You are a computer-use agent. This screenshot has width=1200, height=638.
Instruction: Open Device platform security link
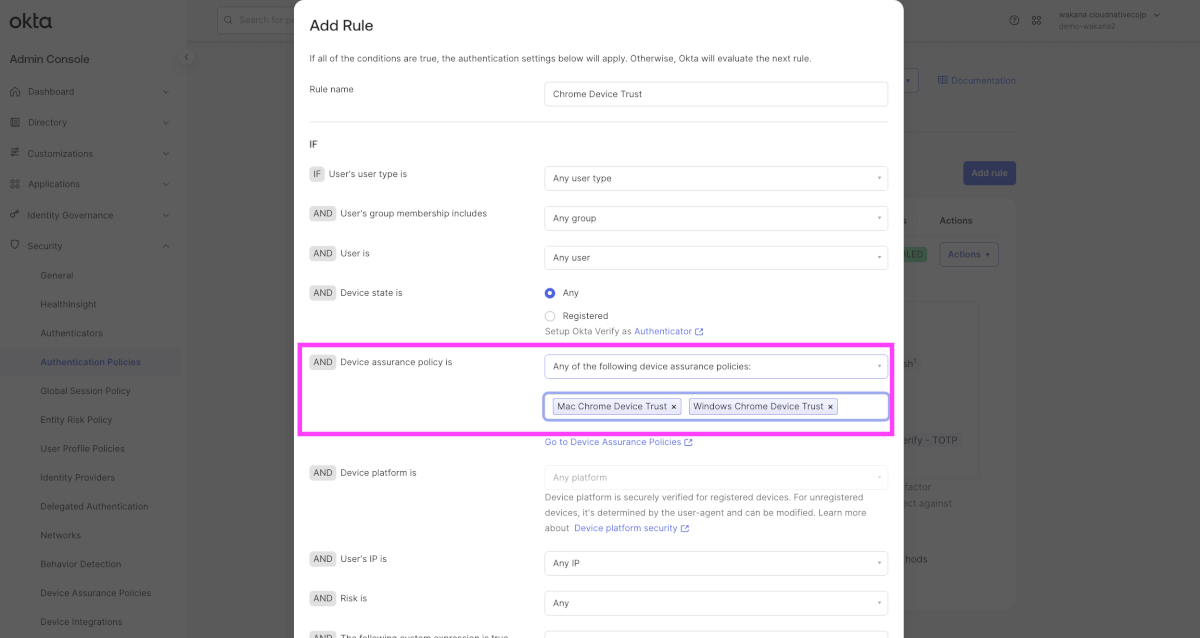(x=626, y=528)
